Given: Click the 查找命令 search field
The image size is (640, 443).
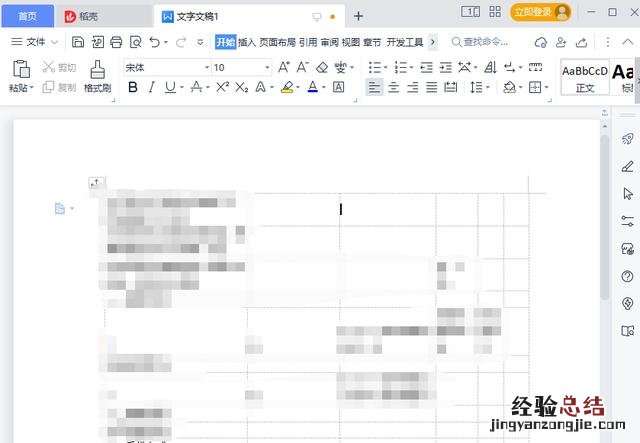Looking at the screenshot, I should 480,42.
